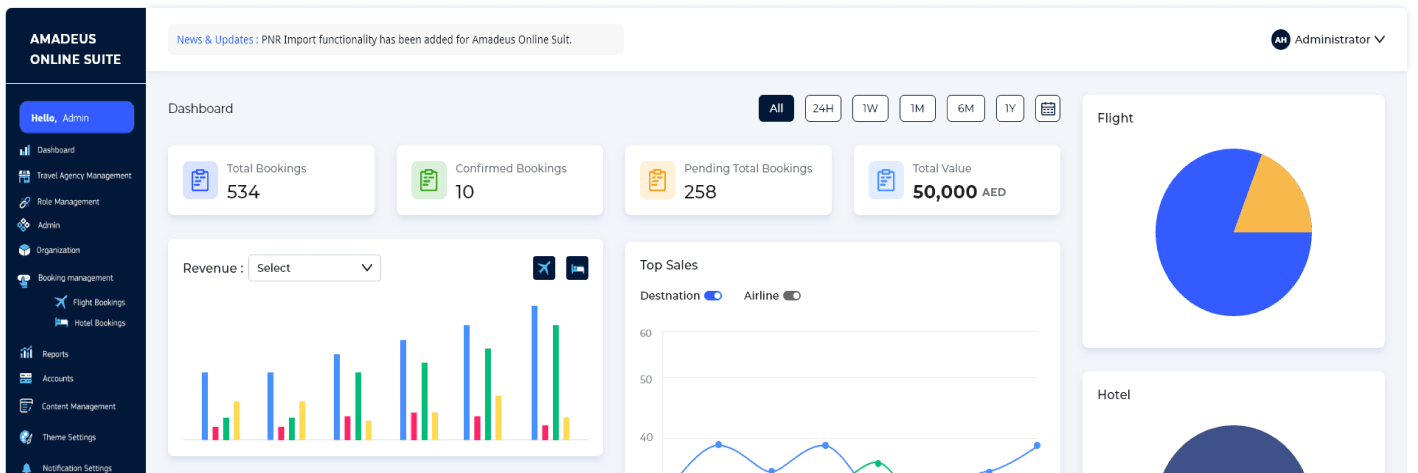Image resolution: width=1418 pixels, height=473 pixels.
Task: Click the News & Updates link
Action: coord(215,40)
